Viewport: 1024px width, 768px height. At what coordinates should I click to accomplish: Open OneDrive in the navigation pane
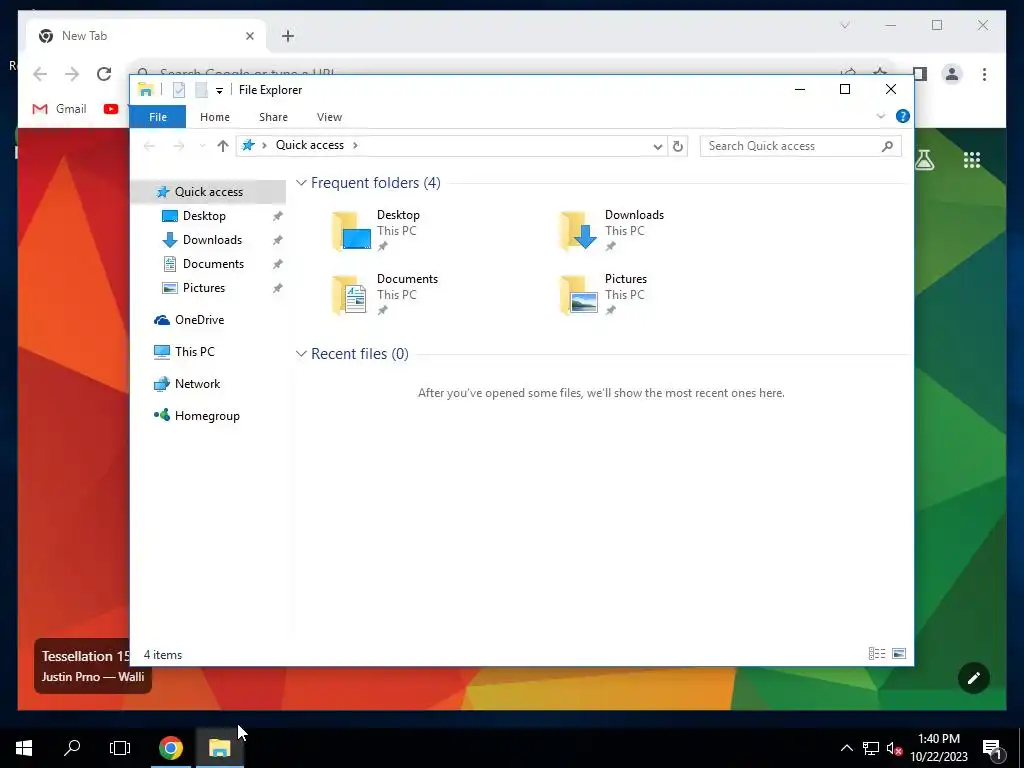199,320
